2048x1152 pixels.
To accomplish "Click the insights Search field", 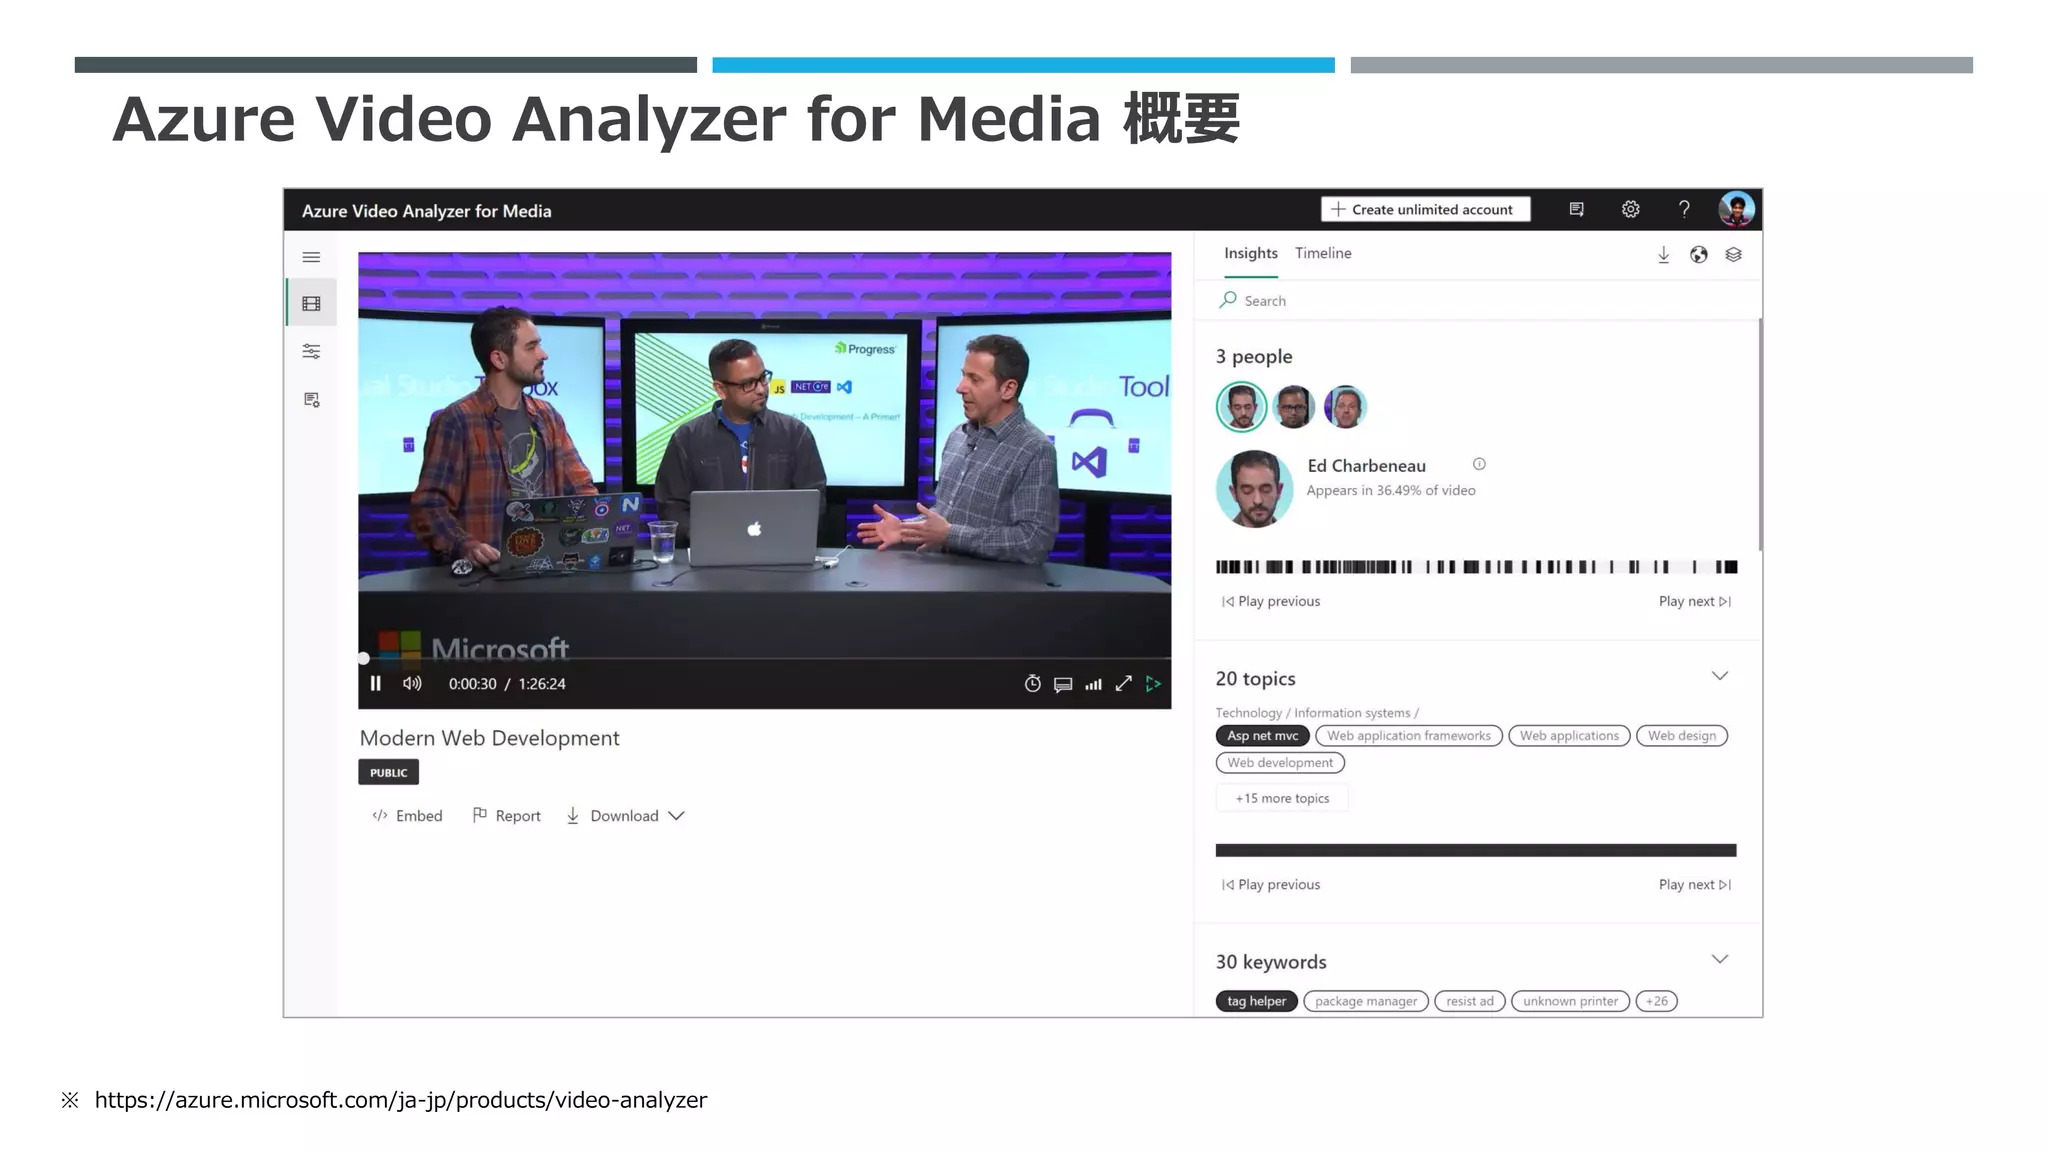I will (x=1476, y=301).
